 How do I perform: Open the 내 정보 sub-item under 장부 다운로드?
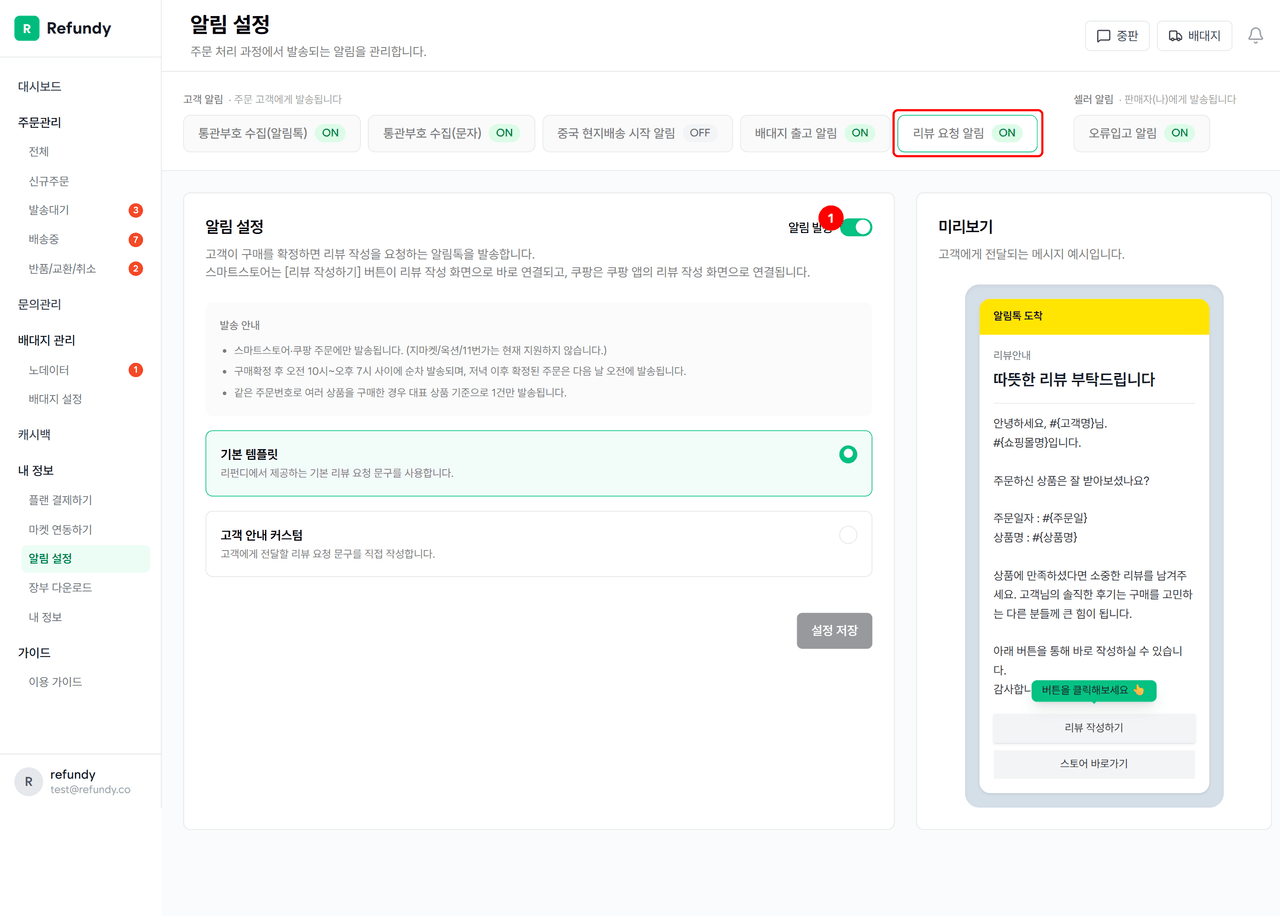45,617
